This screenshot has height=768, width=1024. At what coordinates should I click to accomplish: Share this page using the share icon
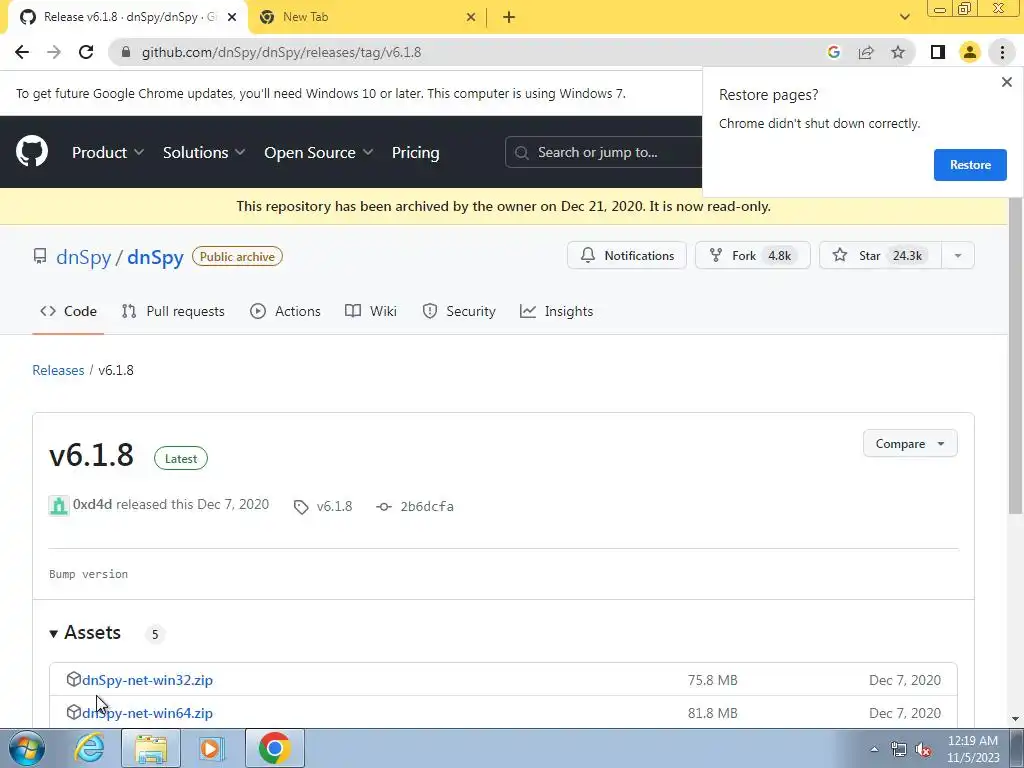[x=866, y=52]
